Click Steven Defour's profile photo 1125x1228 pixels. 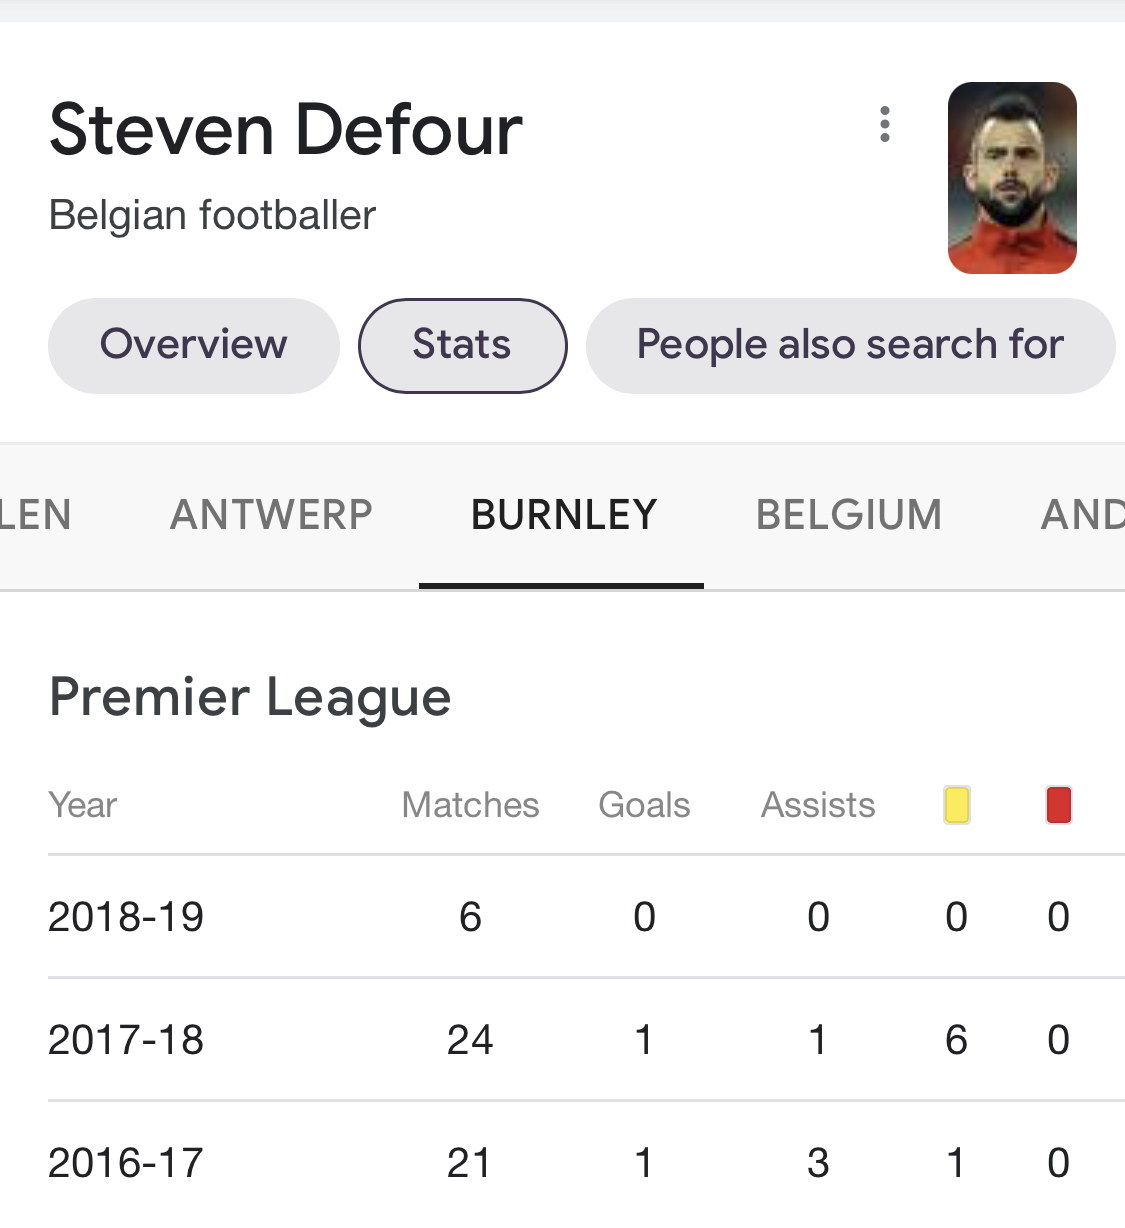coord(1011,178)
